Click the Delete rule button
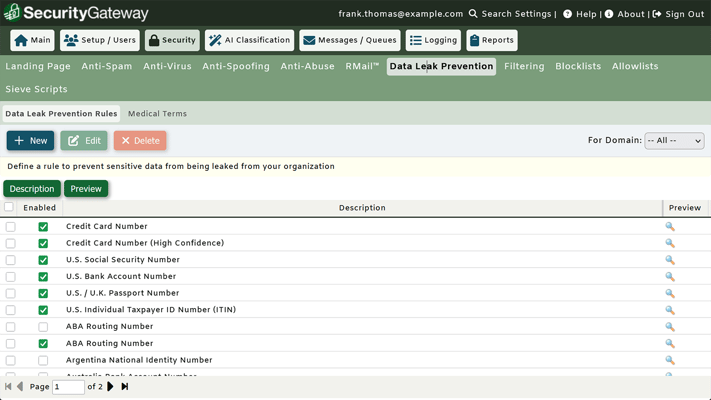711x400 pixels. [140, 141]
